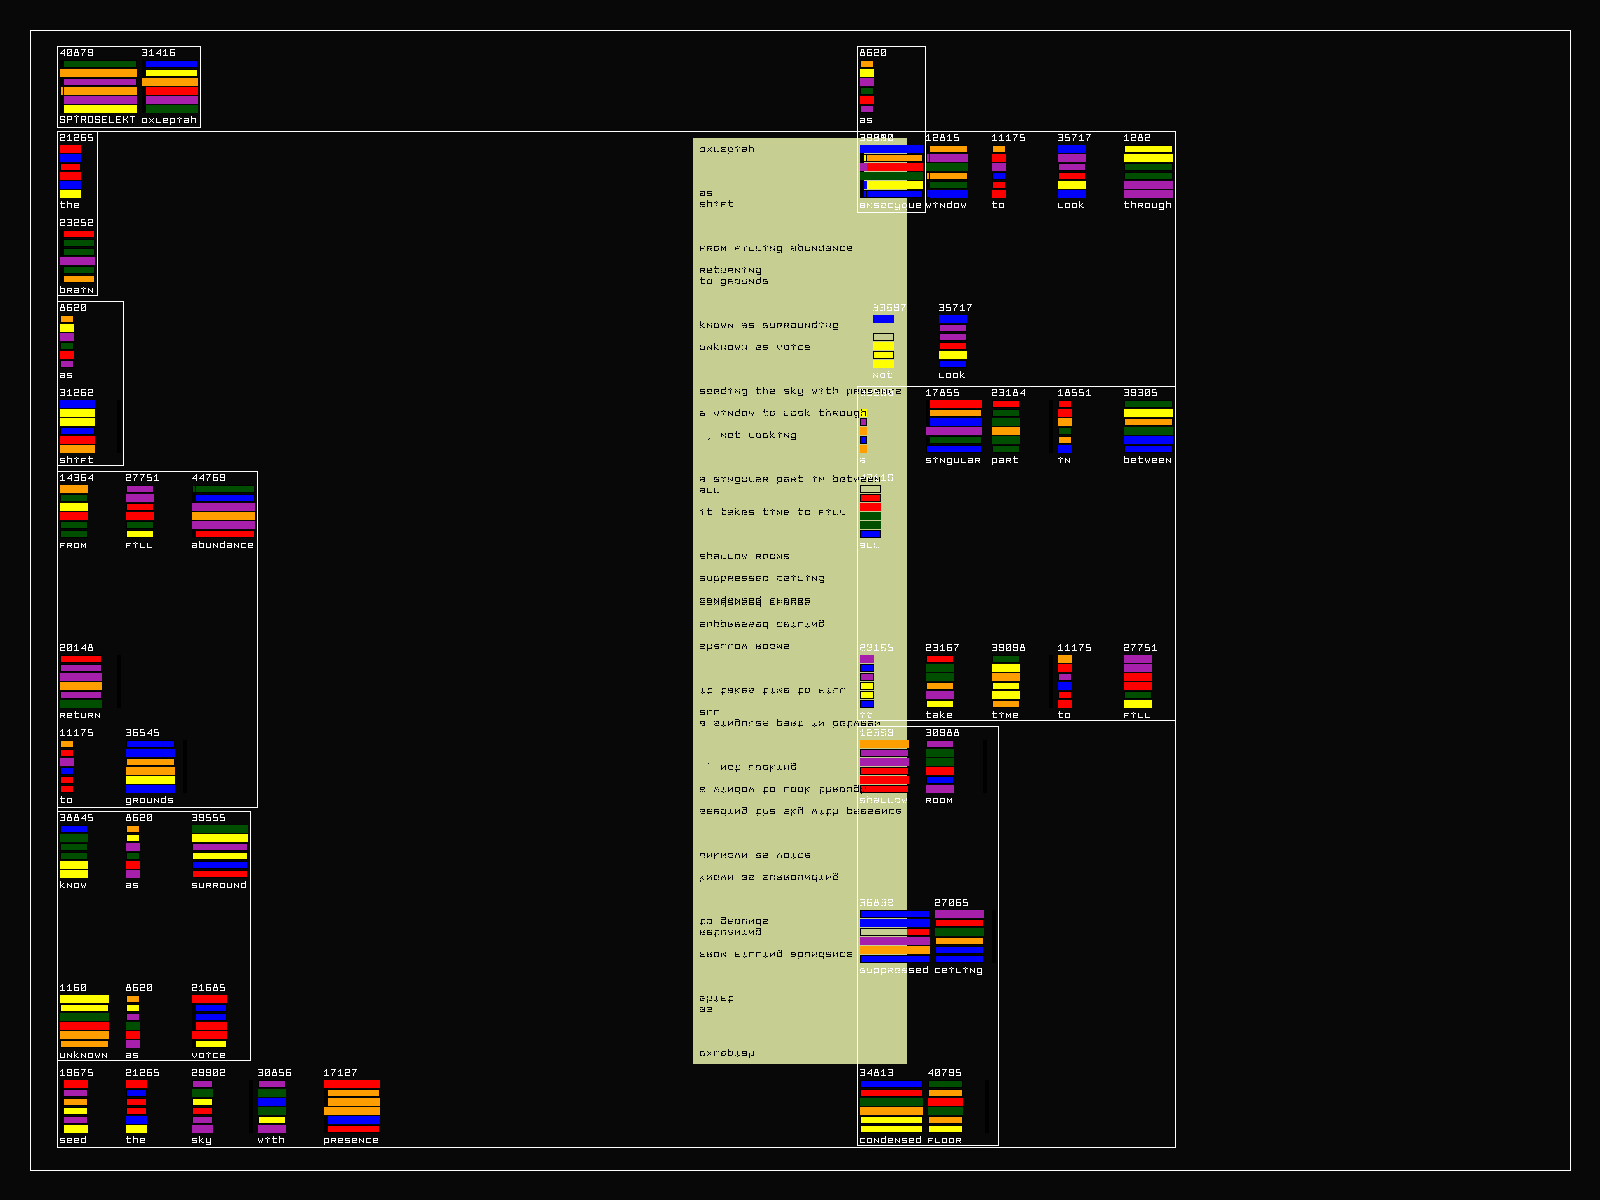The image size is (1600, 1200).
Task: Click the 'shift' bar stack
Action: pyautogui.click(x=77, y=426)
